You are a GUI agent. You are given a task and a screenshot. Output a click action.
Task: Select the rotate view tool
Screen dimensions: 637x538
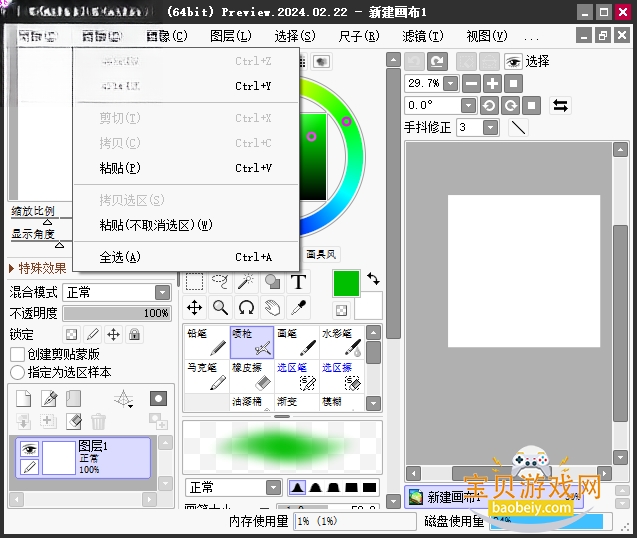pos(246,308)
